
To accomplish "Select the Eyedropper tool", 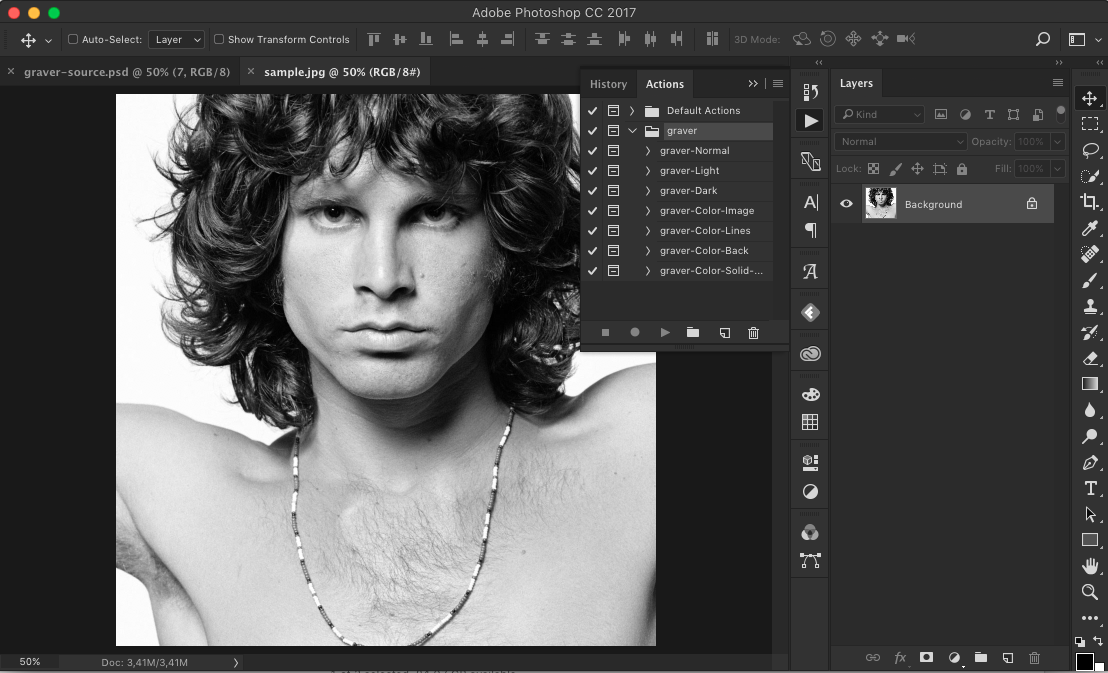I will pyautogui.click(x=1090, y=228).
